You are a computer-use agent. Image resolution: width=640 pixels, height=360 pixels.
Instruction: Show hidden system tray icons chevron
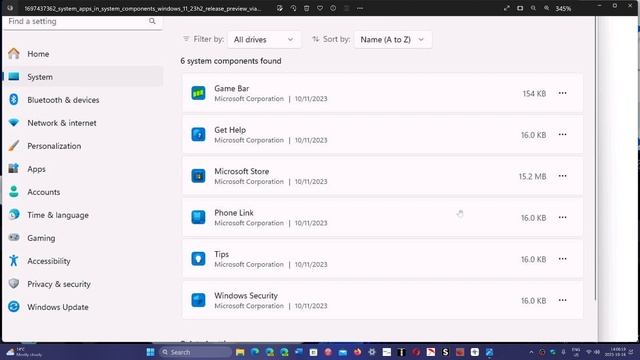(x=531, y=352)
